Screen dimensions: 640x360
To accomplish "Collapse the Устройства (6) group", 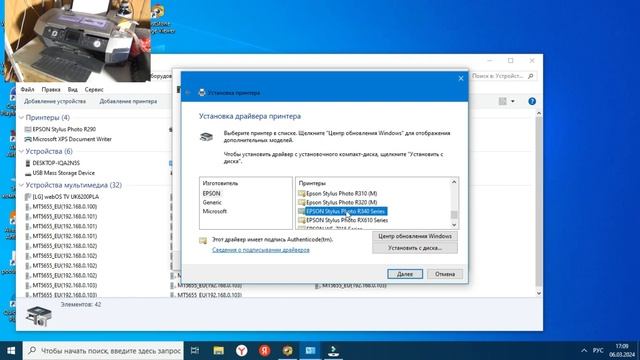I will tap(22, 151).
